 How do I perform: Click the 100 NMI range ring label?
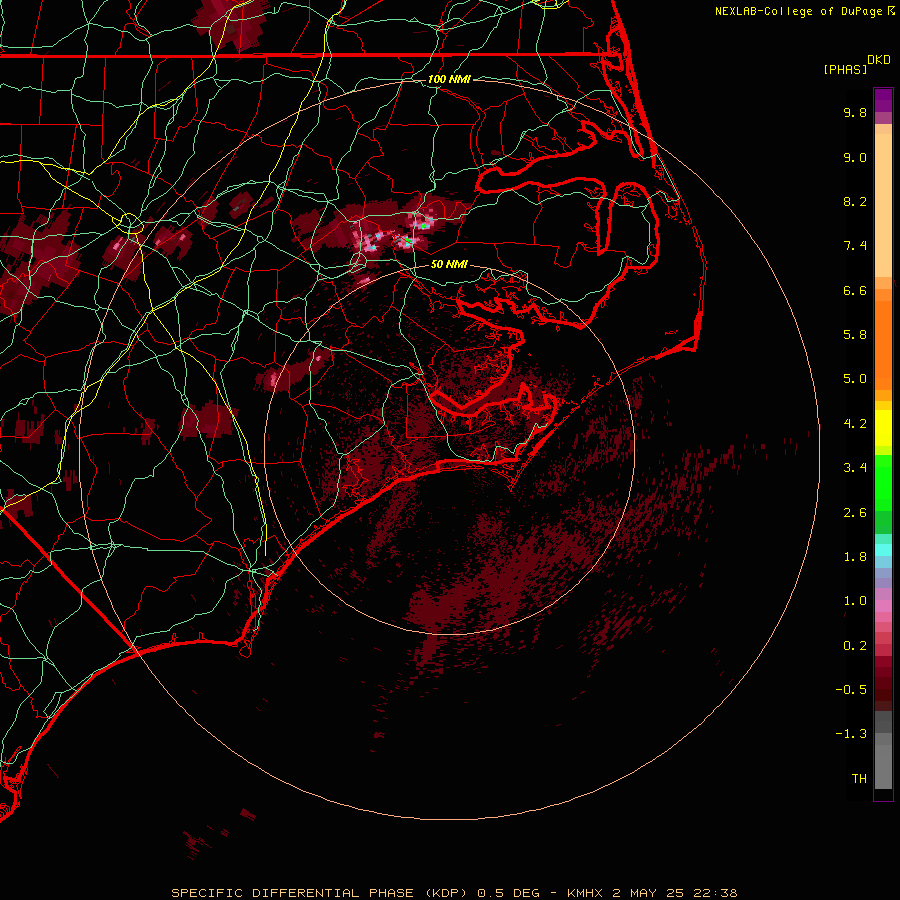(x=449, y=79)
